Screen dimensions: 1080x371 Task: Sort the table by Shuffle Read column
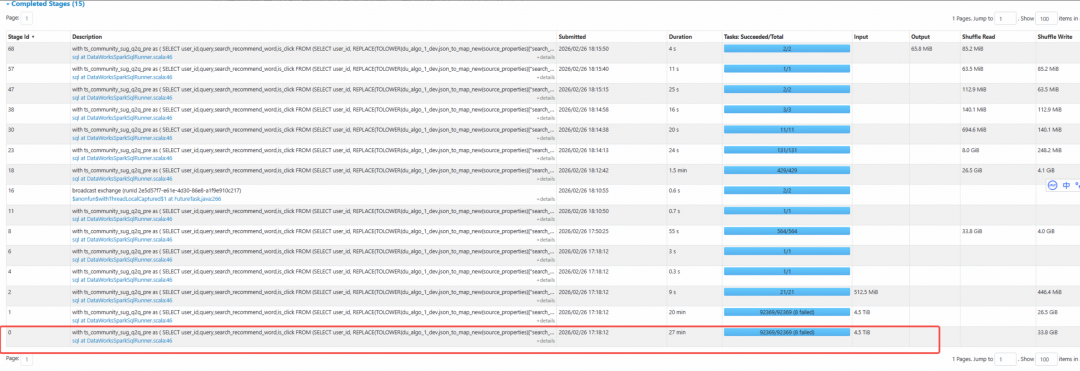[x=977, y=36]
